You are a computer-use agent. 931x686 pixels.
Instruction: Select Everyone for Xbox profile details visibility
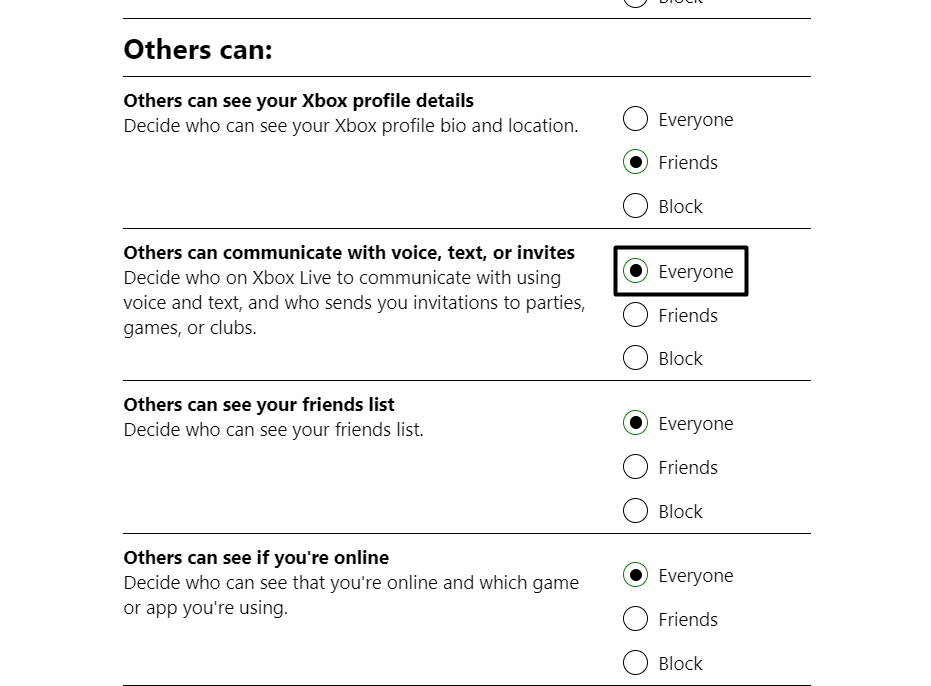coord(635,120)
